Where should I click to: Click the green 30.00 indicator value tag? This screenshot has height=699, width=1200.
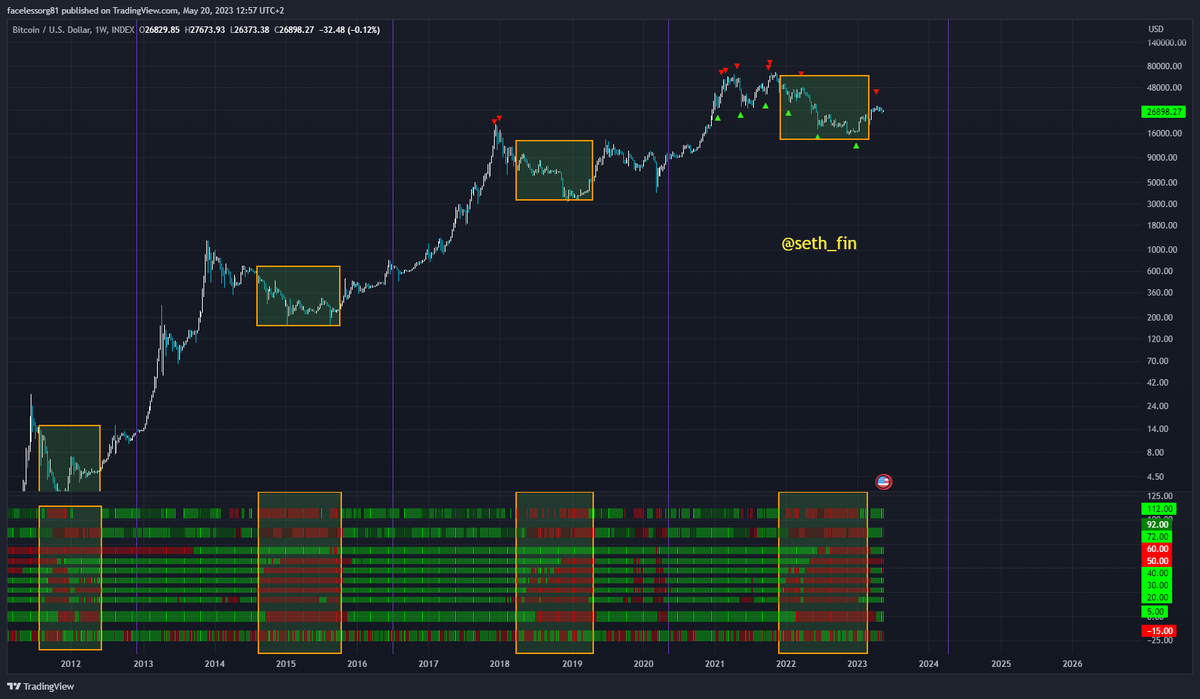pos(1158,586)
